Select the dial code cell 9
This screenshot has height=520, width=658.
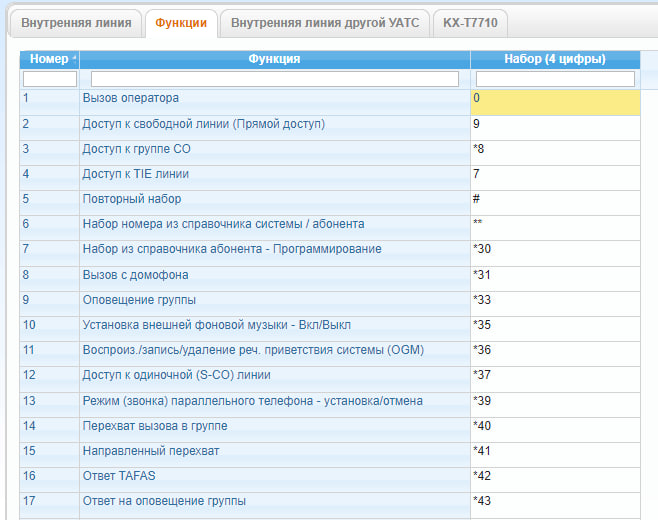(x=555, y=128)
